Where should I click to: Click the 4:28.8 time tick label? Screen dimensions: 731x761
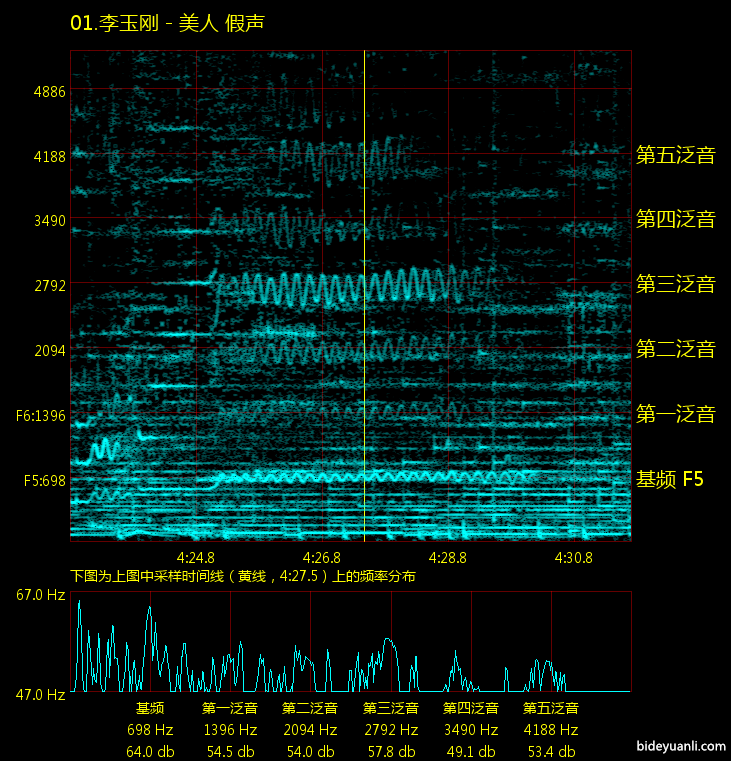448,557
